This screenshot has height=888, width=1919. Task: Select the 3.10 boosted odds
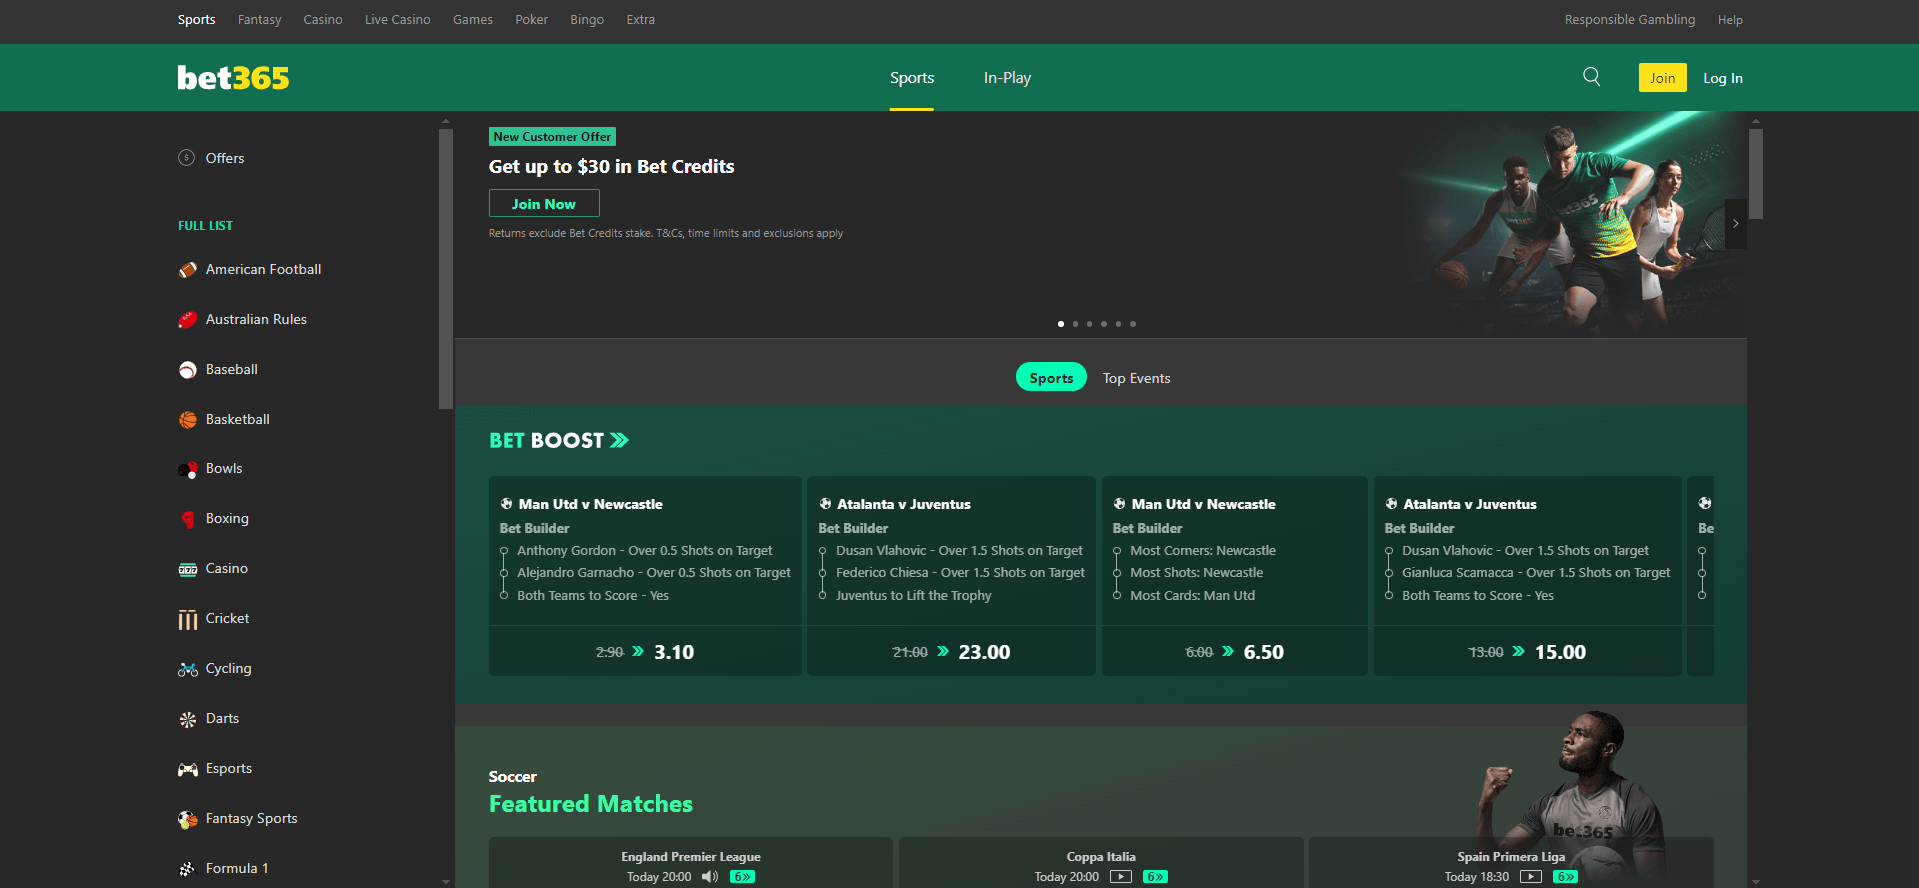coord(674,652)
